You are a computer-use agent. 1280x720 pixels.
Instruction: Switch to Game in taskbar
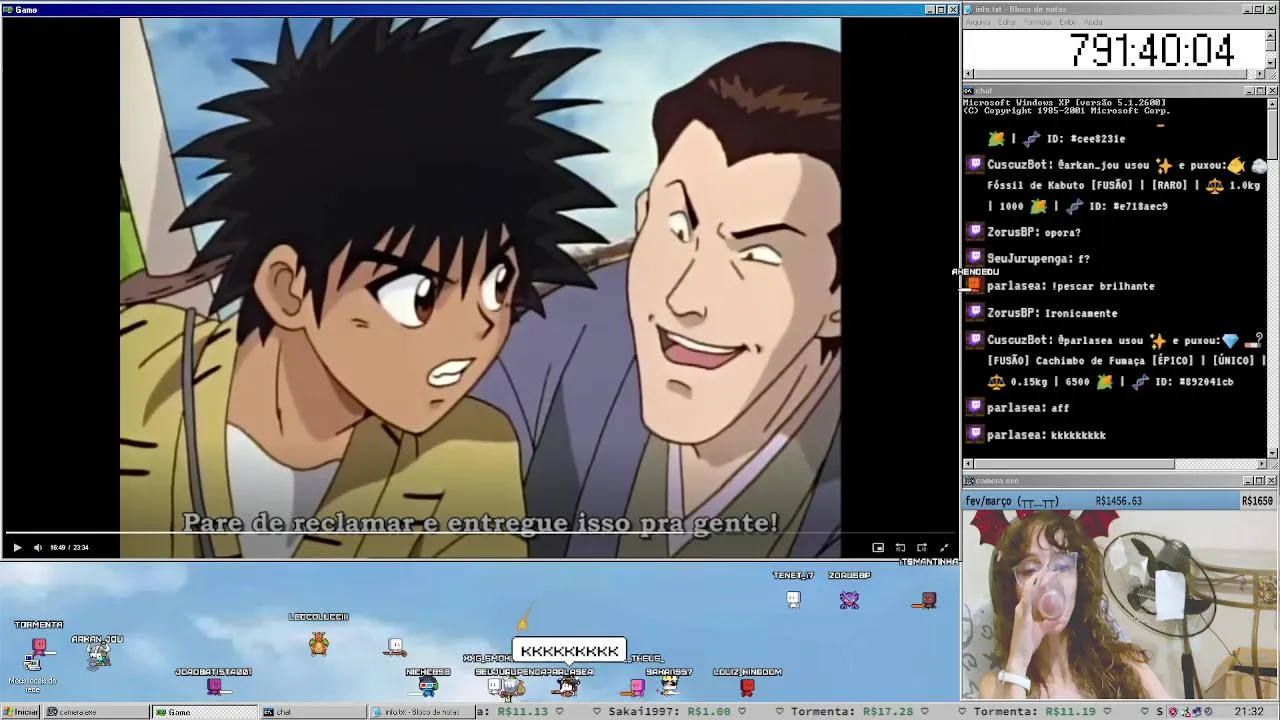point(205,712)
